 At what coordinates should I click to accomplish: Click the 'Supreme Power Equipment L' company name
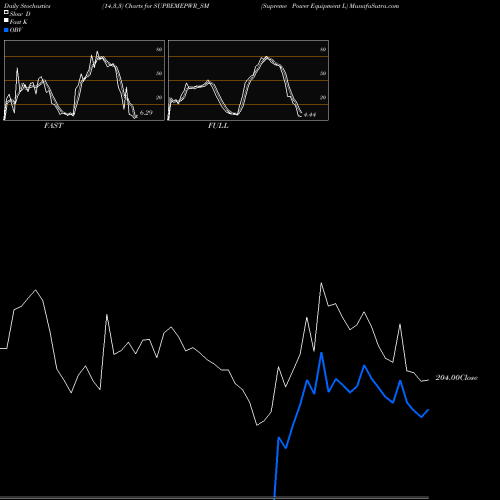pos(304,6)
